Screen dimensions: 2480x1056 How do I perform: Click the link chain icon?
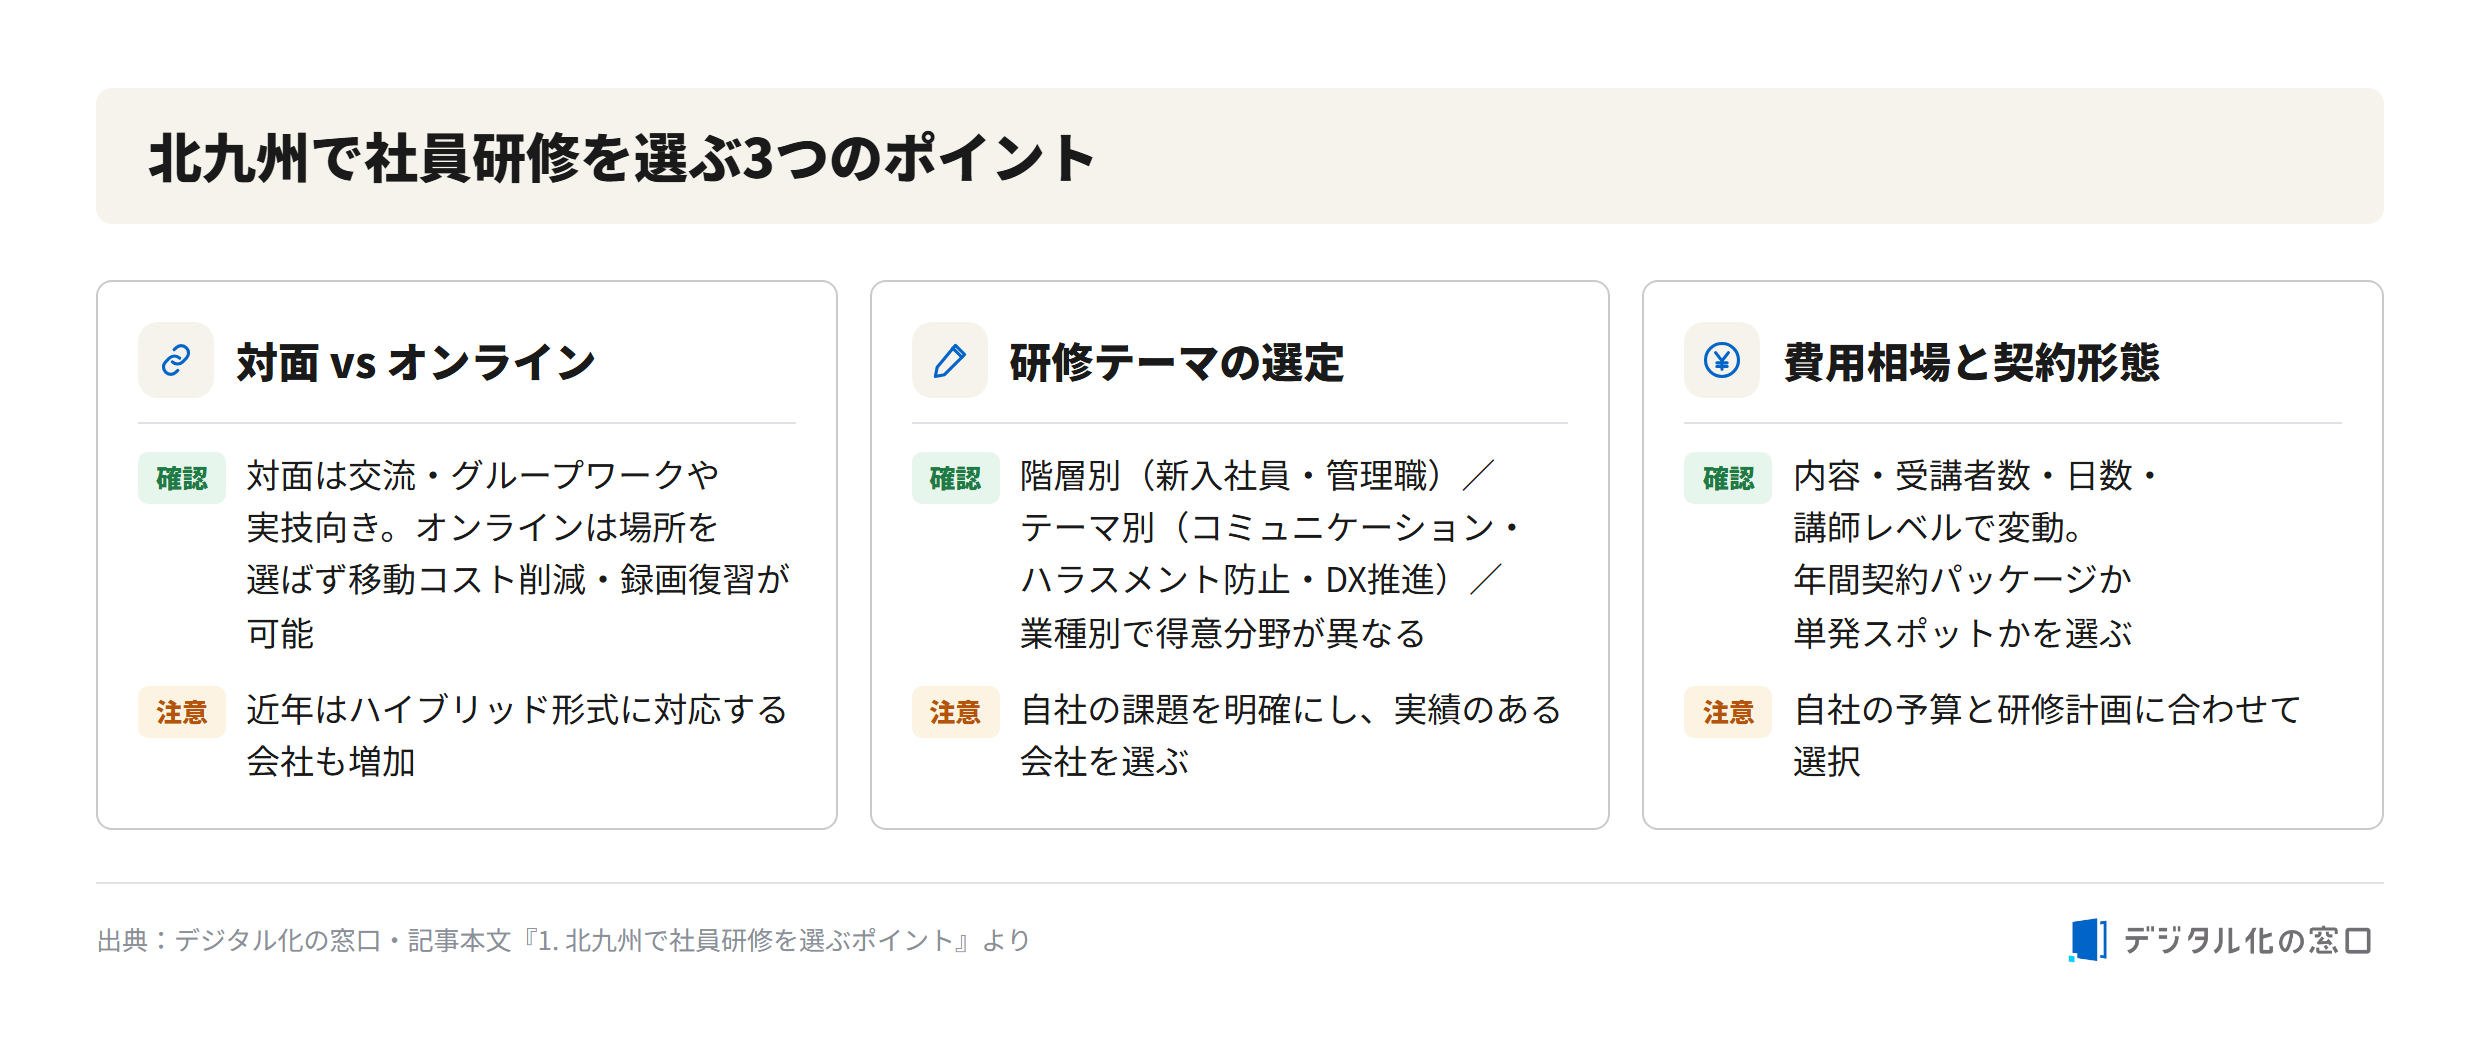(176, 360)
